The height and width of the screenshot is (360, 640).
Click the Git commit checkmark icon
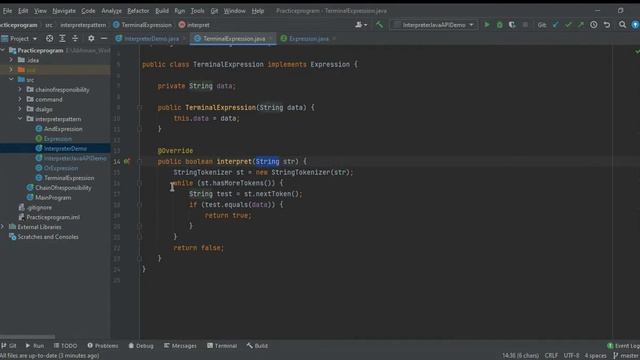click(568, 25)
